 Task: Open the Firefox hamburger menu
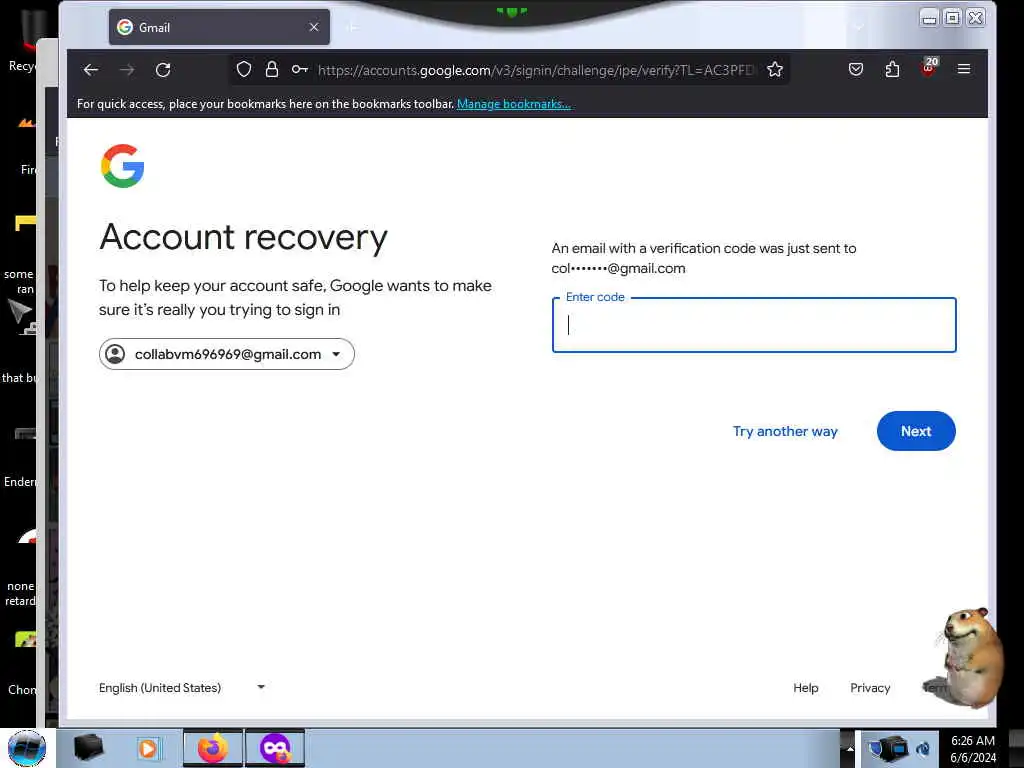[964, 69]
